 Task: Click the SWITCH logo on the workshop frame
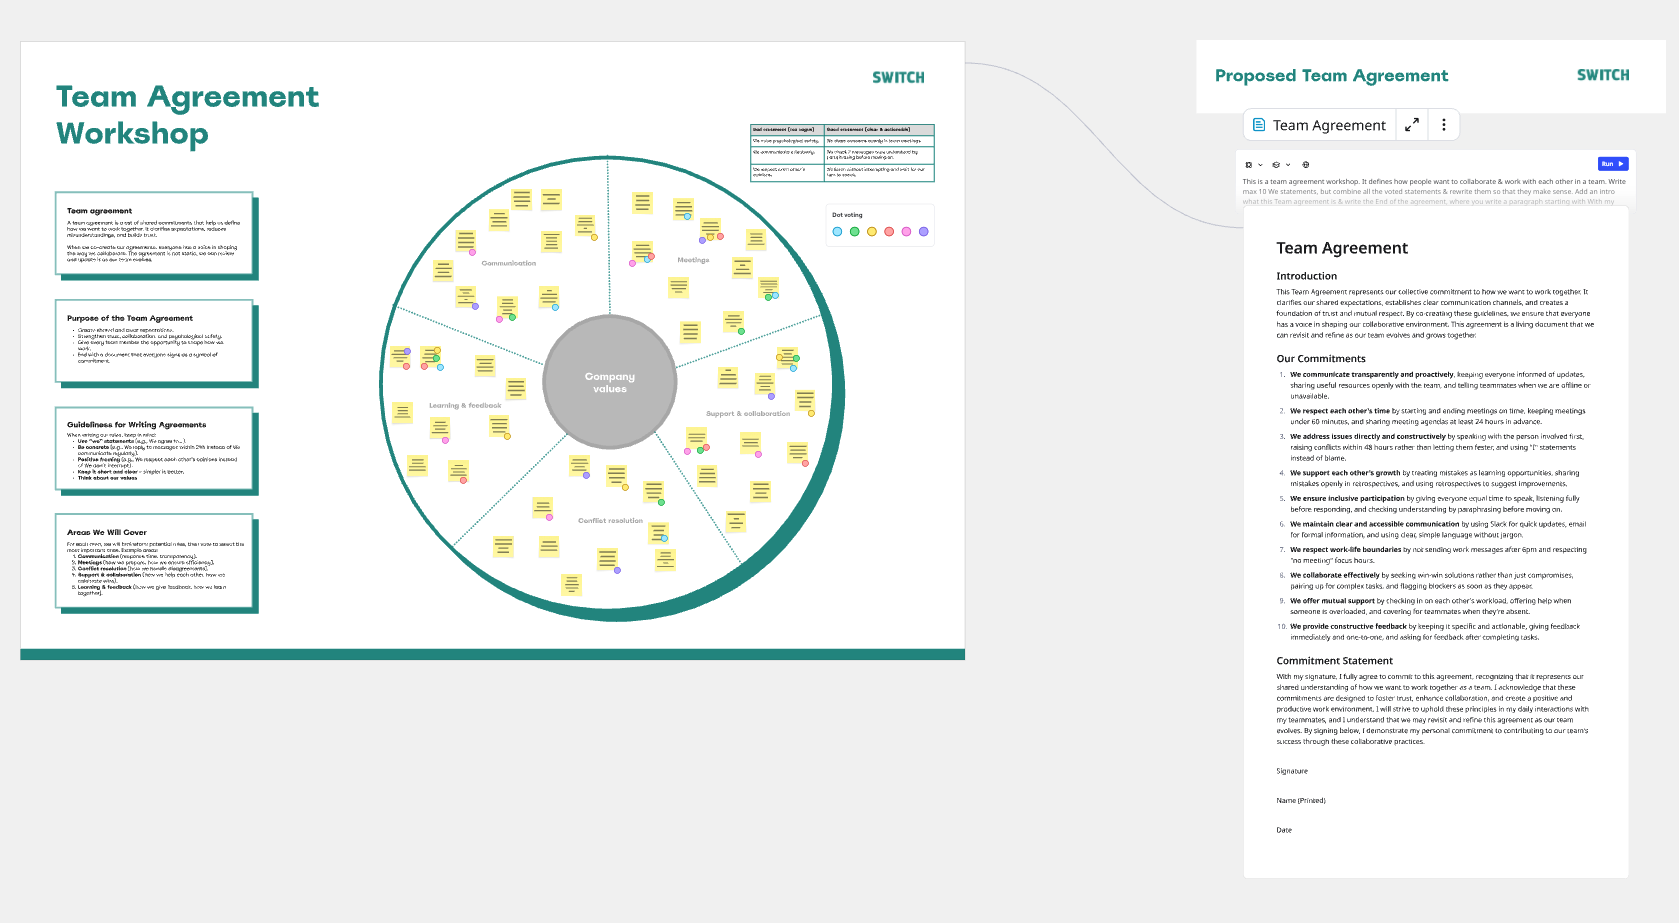point(898,78)
